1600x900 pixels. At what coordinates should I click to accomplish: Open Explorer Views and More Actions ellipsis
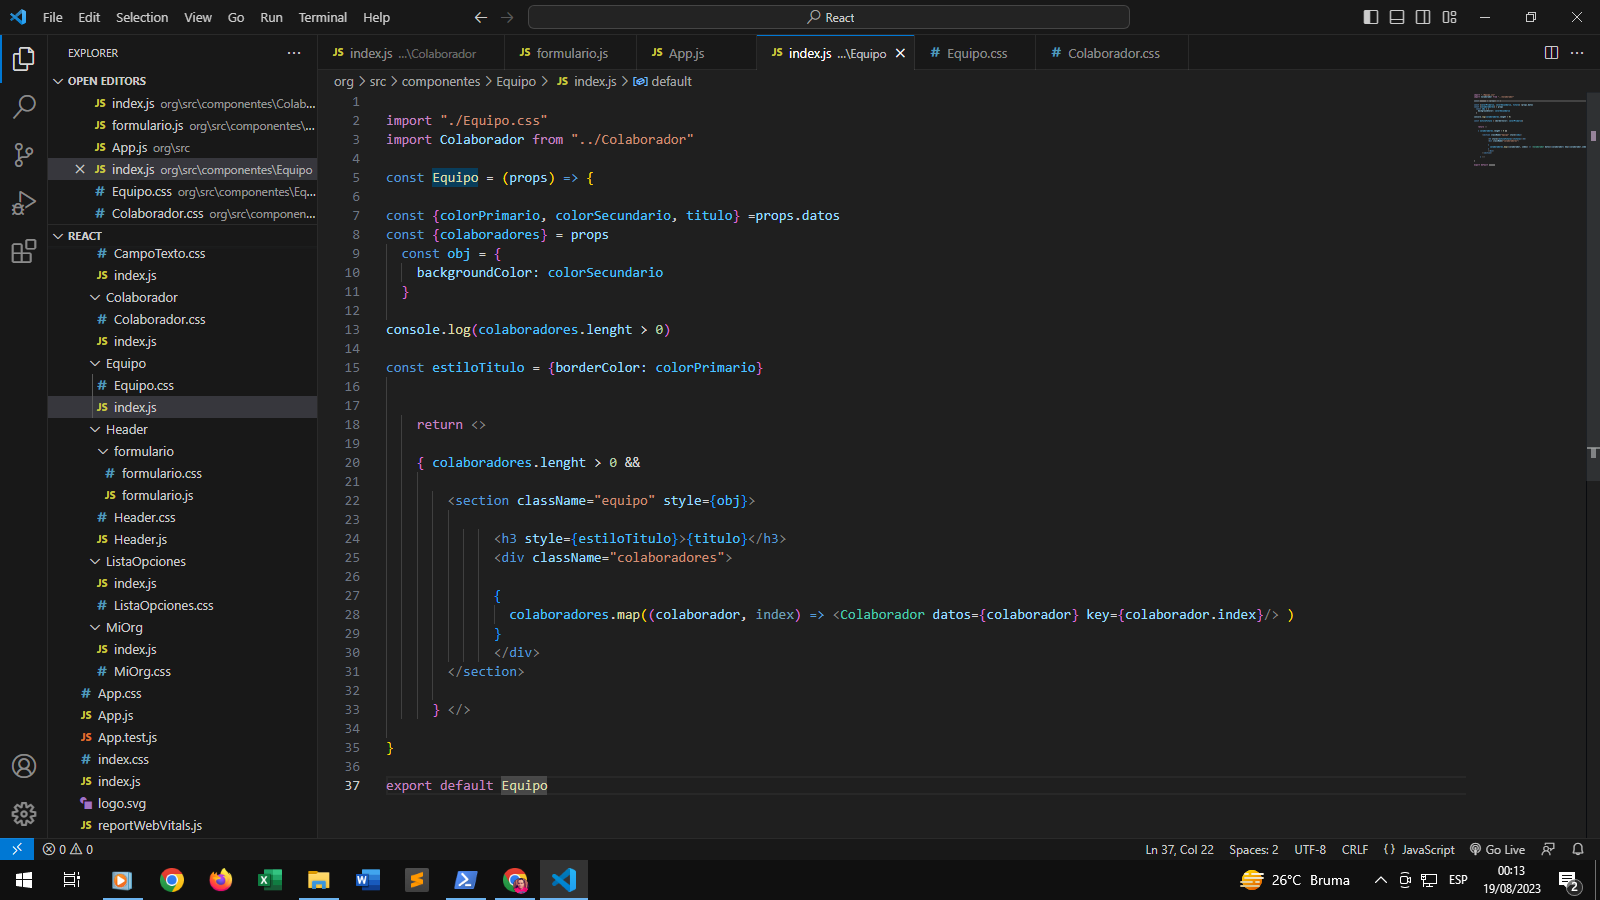click(x=294, y=53)
